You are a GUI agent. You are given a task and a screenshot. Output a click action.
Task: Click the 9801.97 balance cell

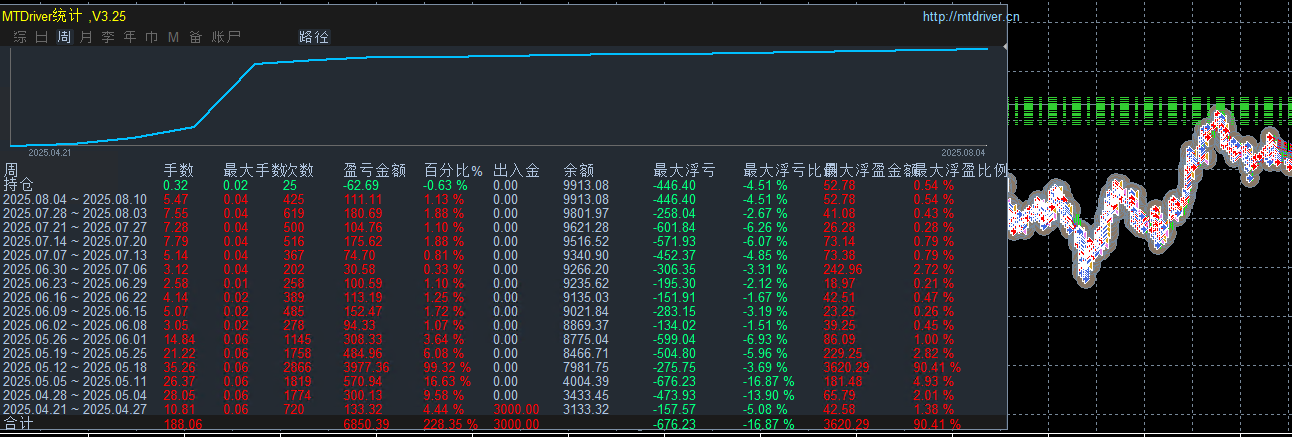tap(586, 213)
